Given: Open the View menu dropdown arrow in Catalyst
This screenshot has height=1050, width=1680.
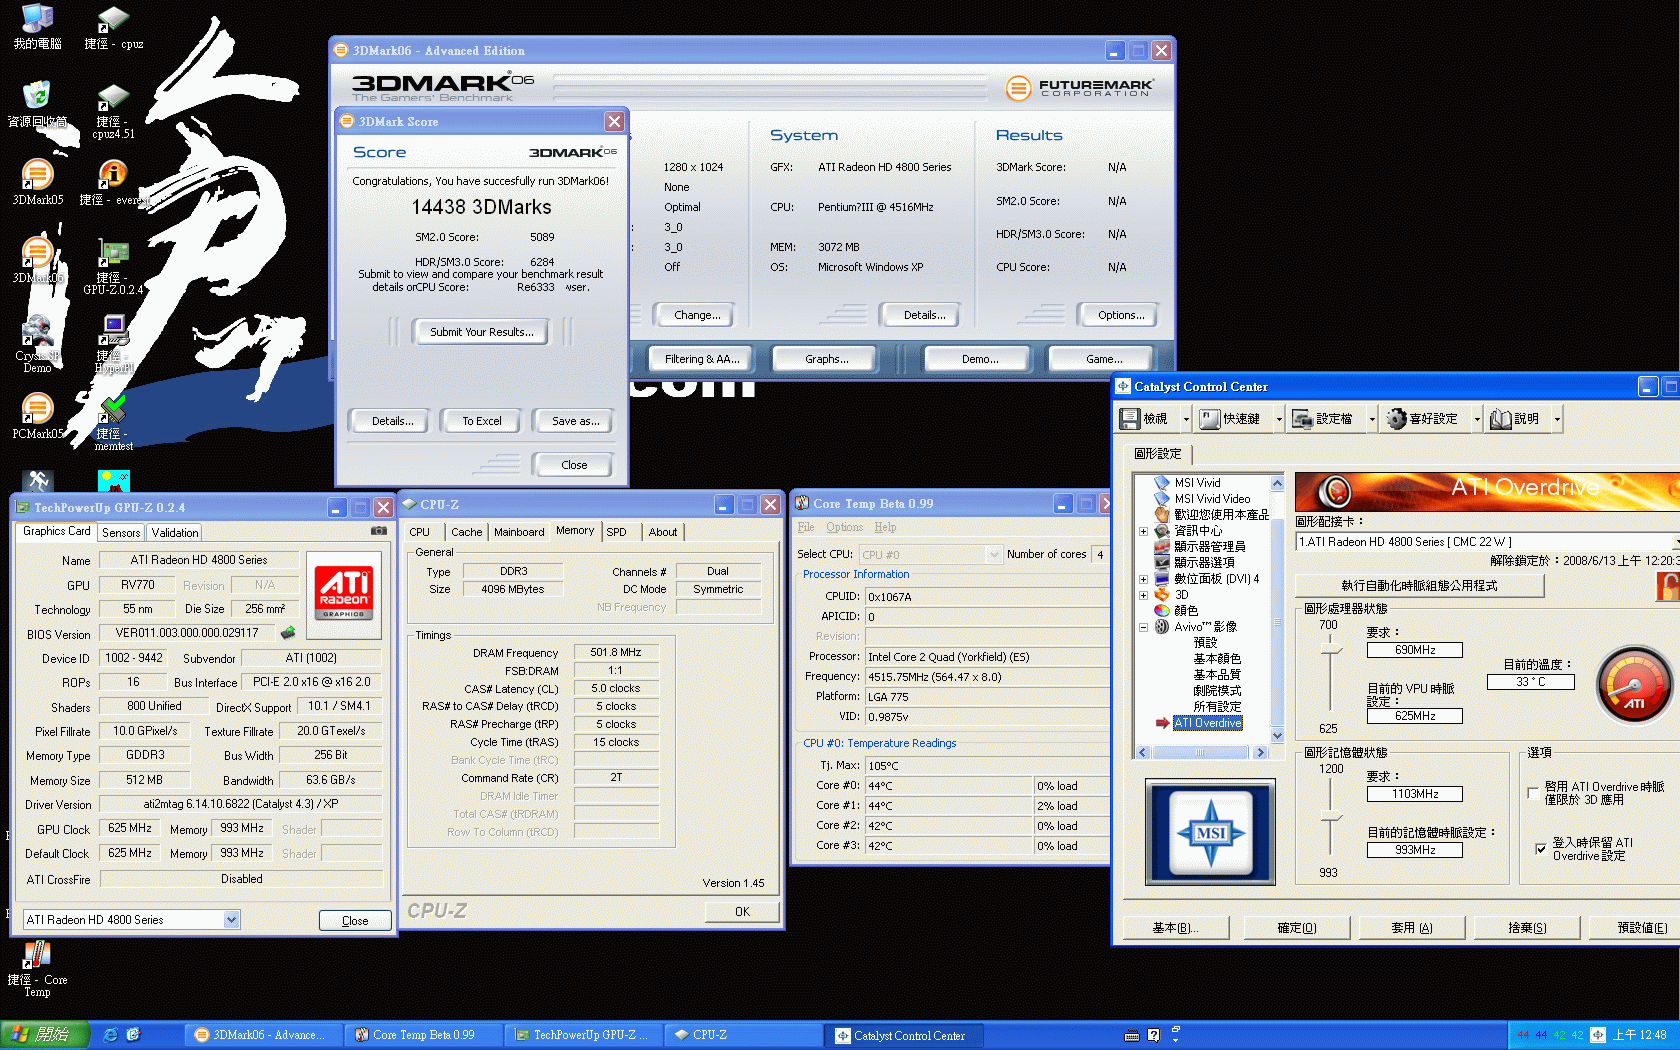Looking at the screenshot, I should pos(1186,419).
